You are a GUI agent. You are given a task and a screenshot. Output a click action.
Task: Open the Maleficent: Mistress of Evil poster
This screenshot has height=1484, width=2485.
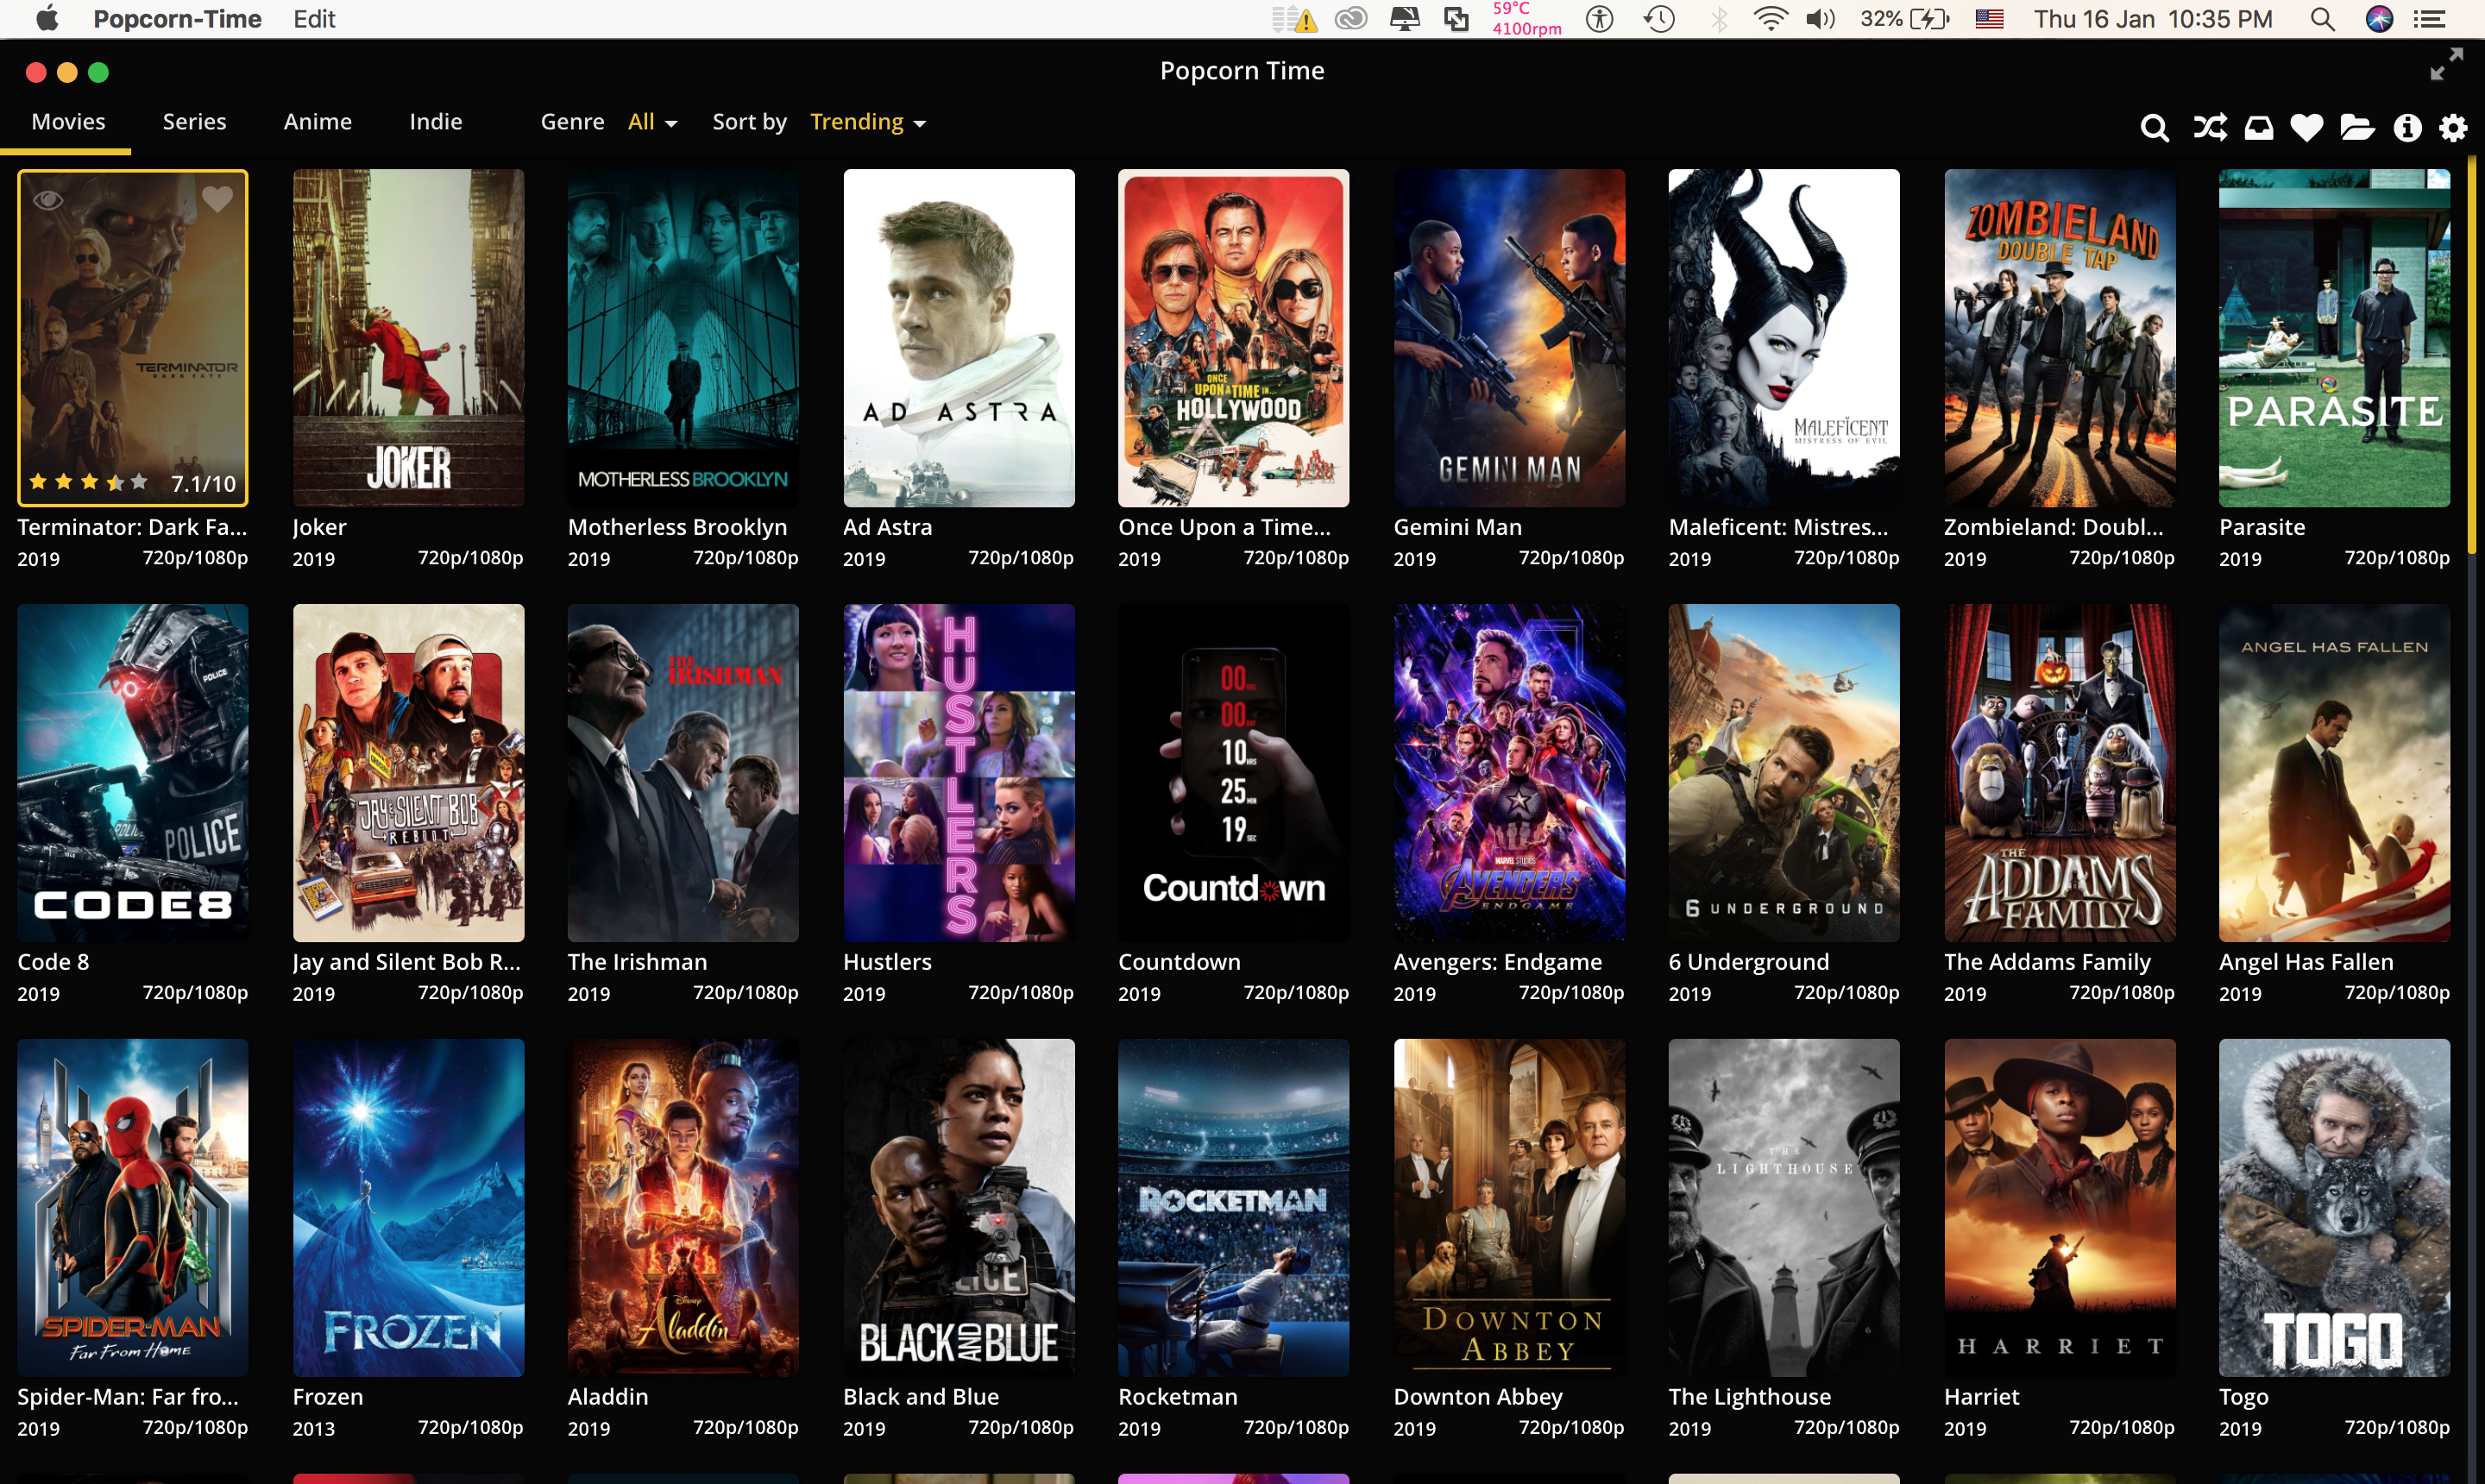pyautogui.click(x=1784, y=338)
